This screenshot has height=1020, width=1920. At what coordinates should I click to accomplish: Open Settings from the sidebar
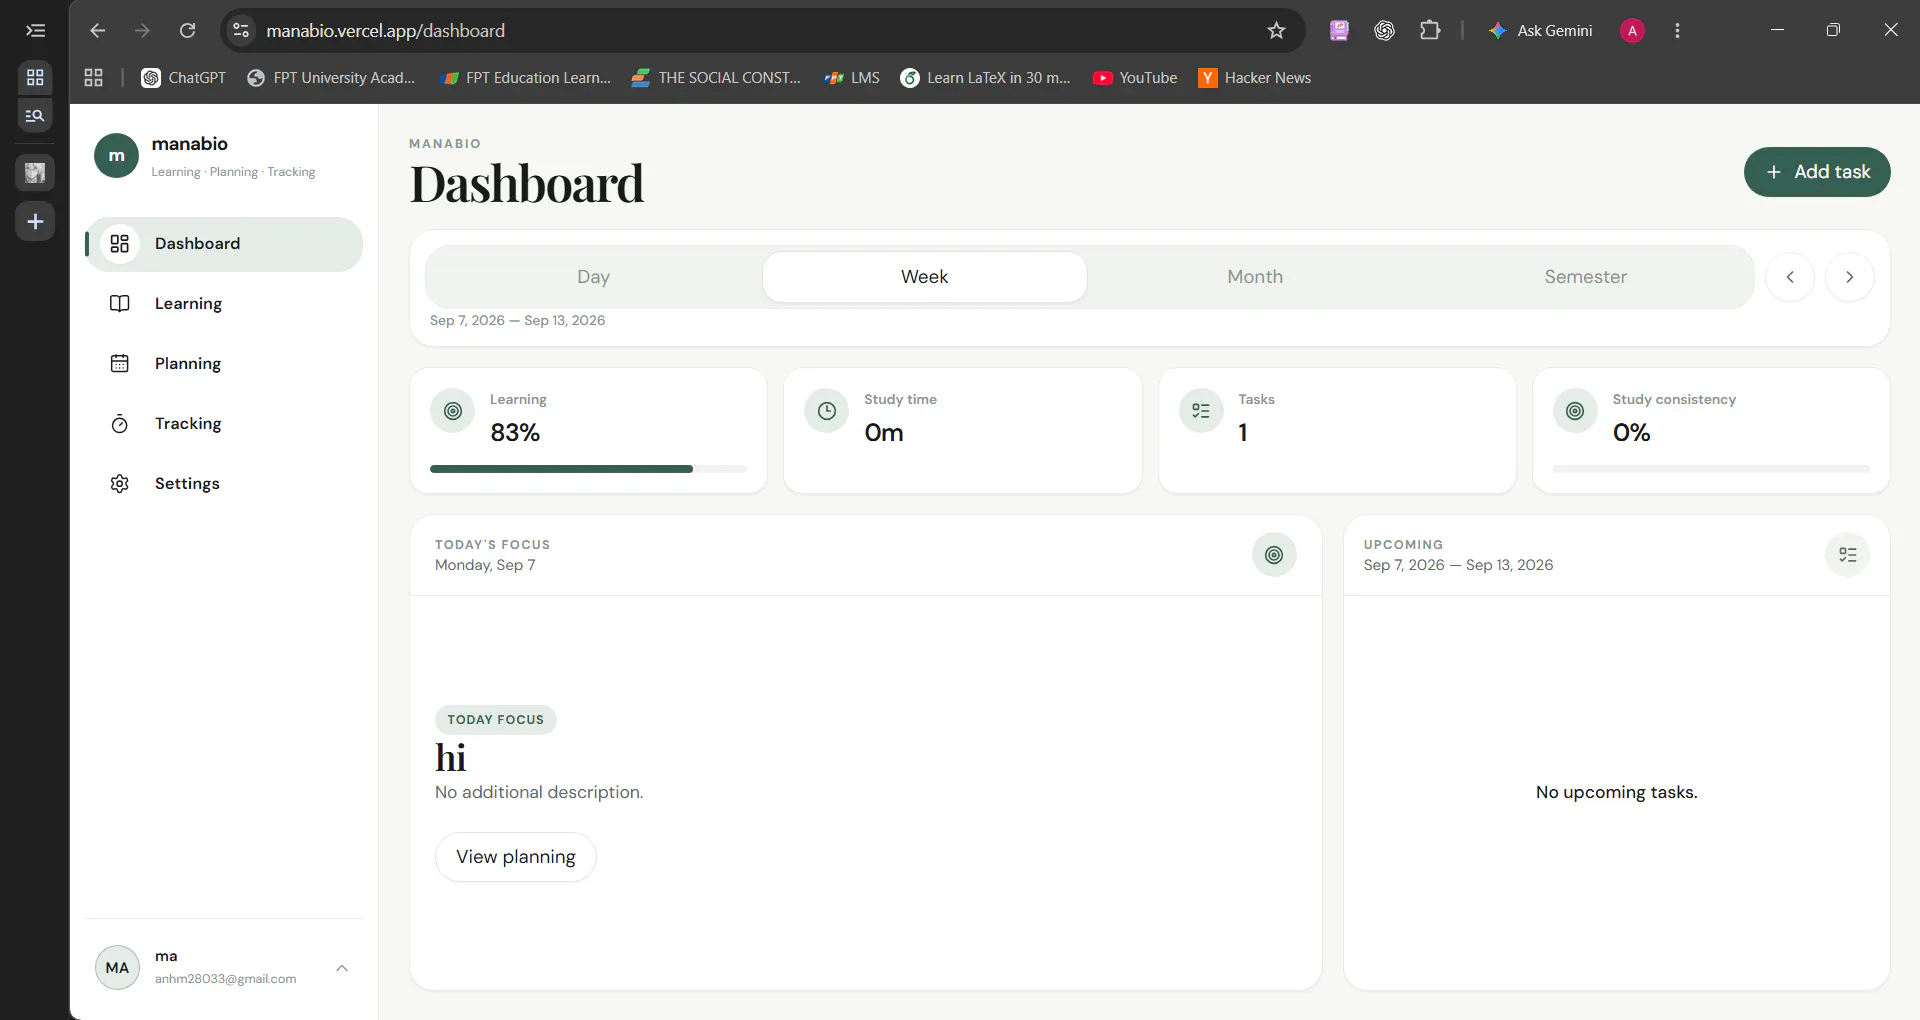click(224, 484)
